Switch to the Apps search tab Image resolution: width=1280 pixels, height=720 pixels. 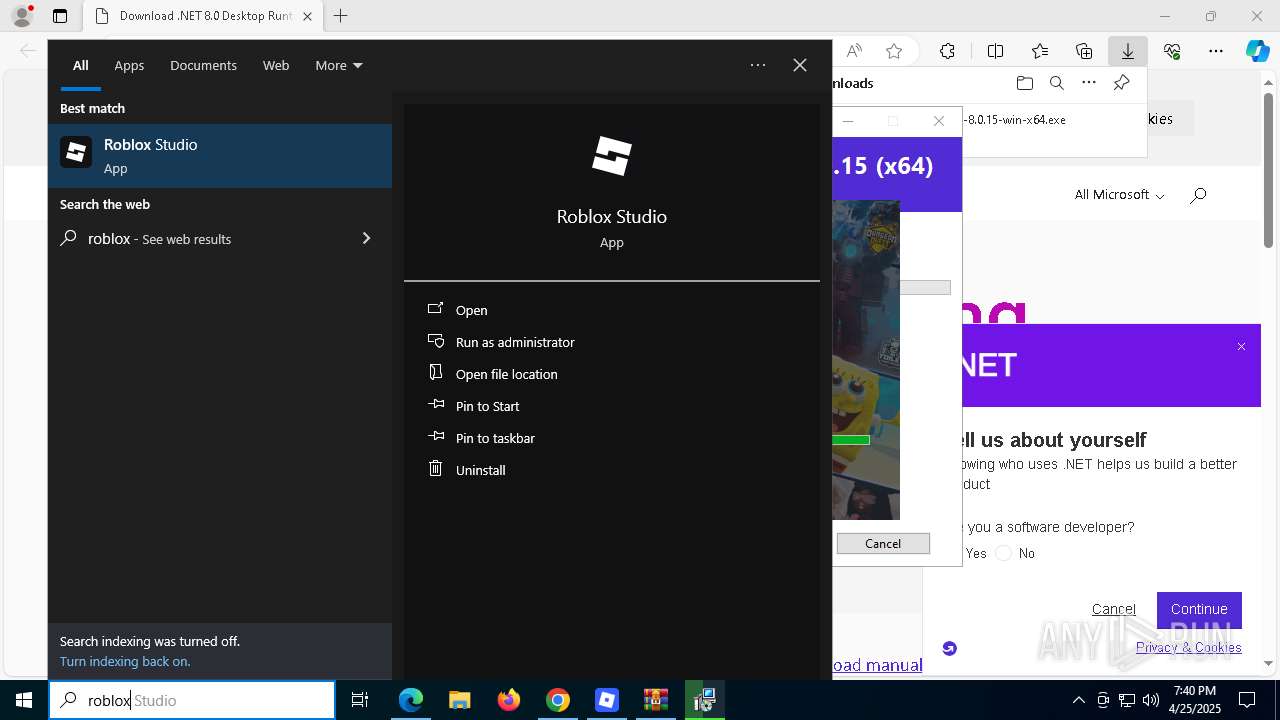(129, 65)
